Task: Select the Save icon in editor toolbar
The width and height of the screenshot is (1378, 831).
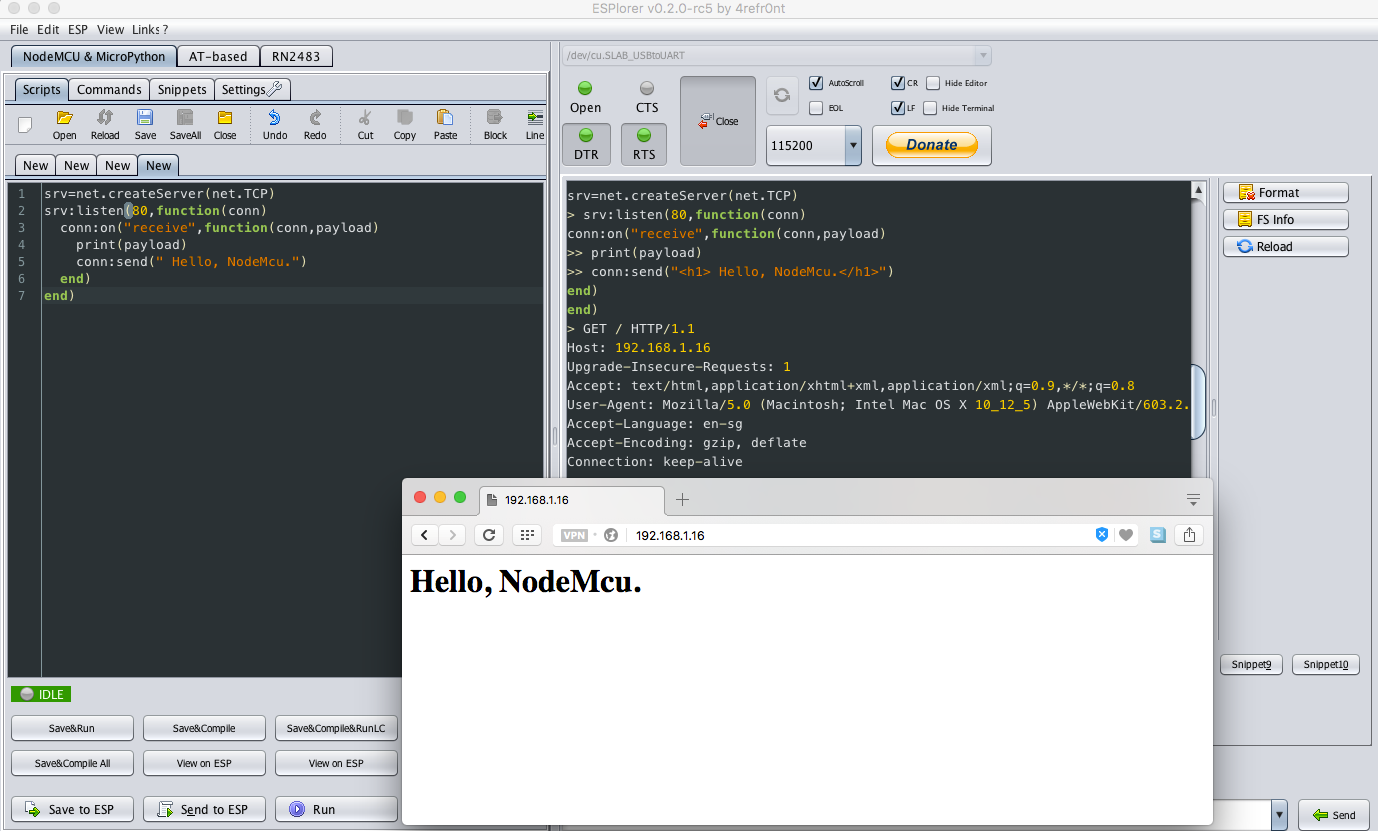Action: [143, 122]
